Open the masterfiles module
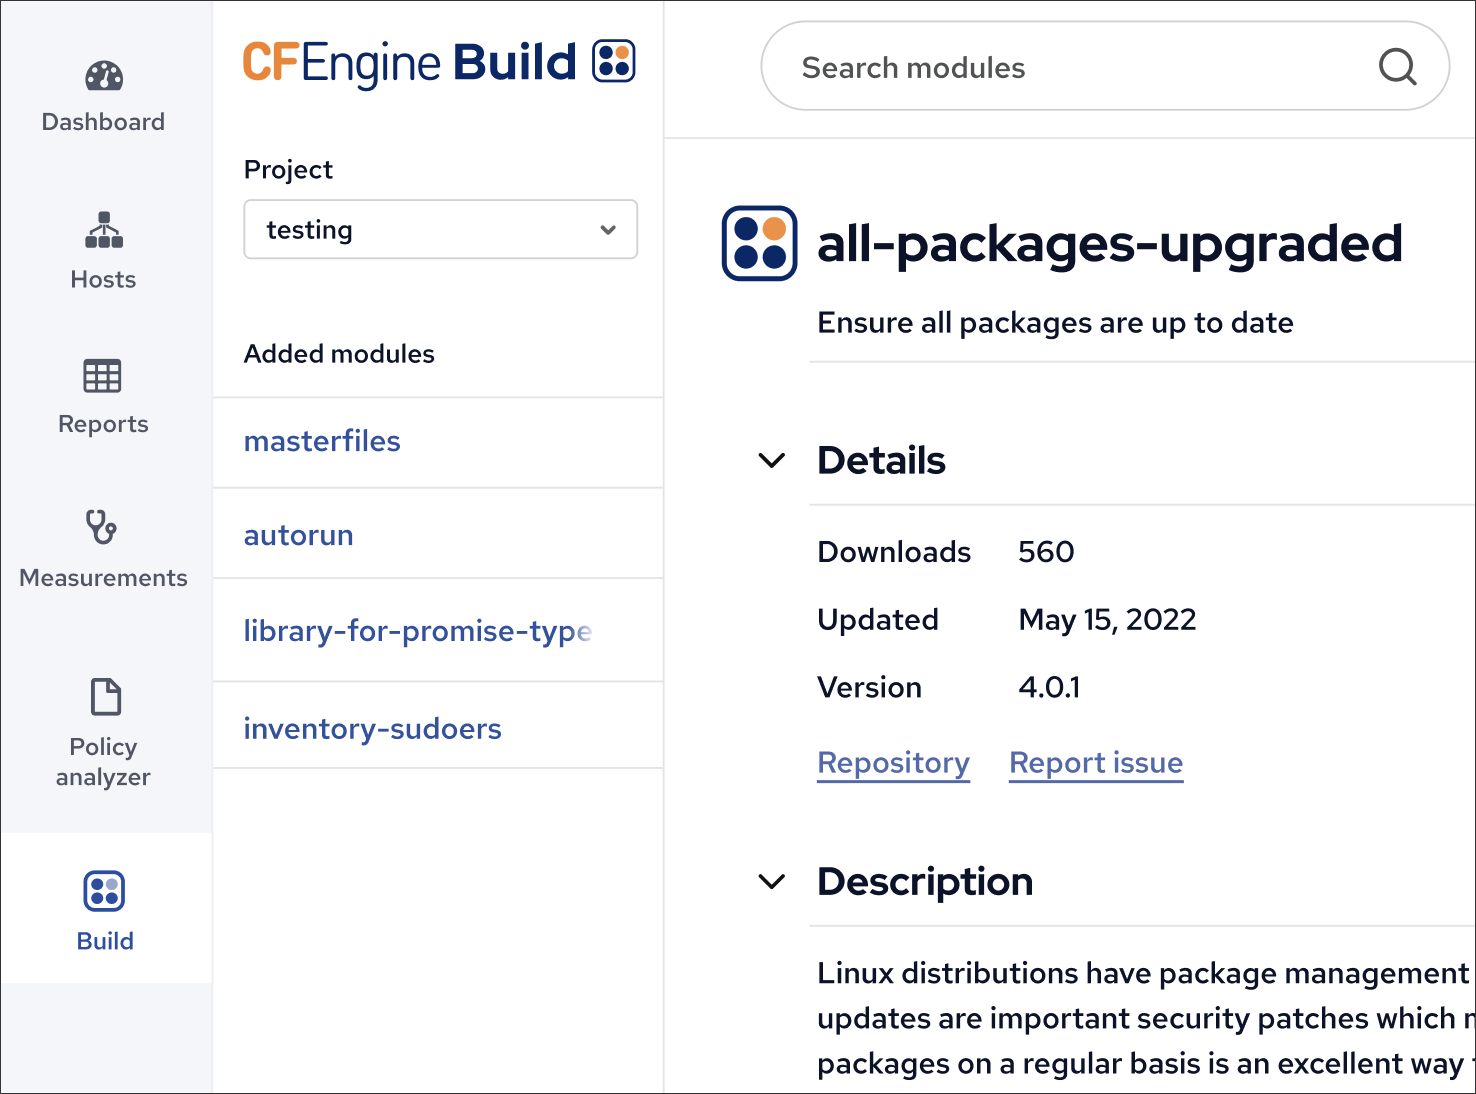Screen dimensions: 1476x1094 click(x=322, y=441)
